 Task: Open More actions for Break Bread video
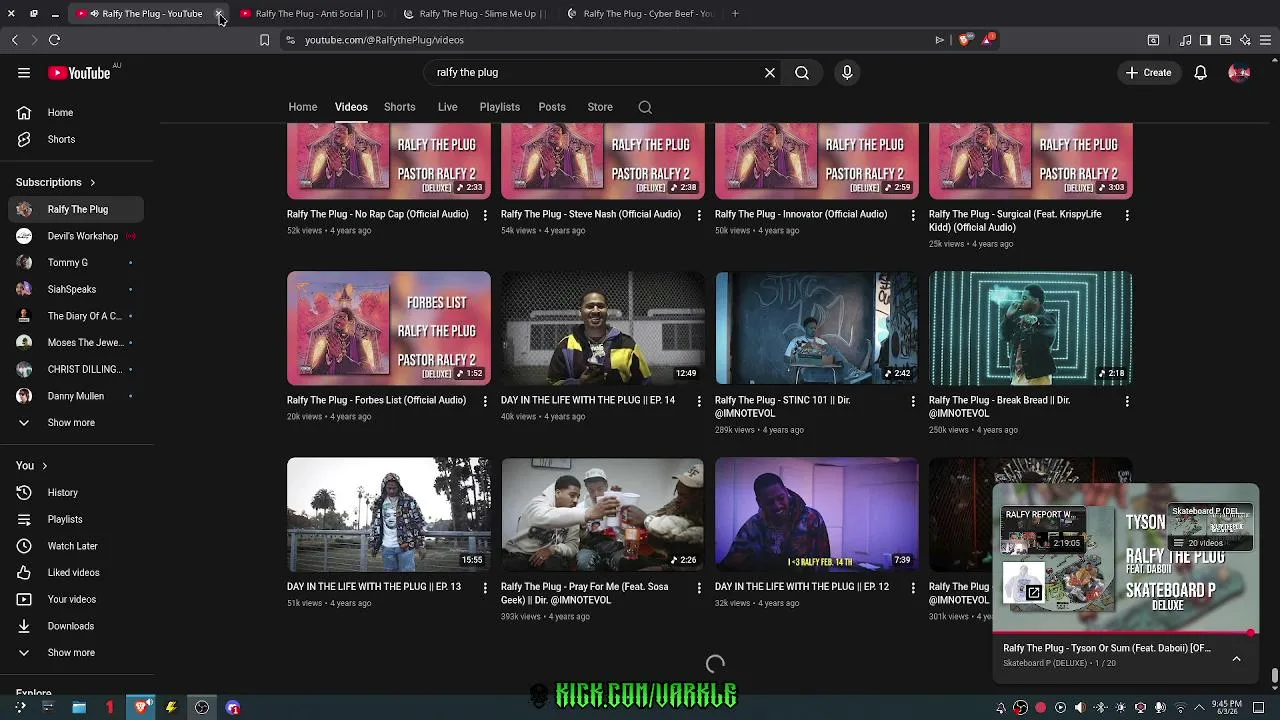tap(1127, 401)
